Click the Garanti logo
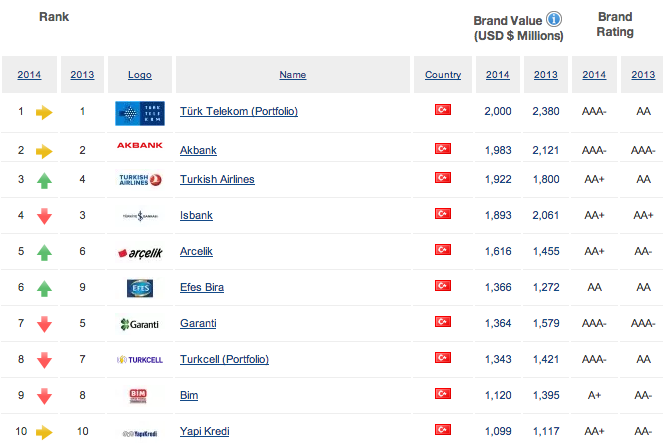This screenshot has height=448, width=663. coord(140,324)
